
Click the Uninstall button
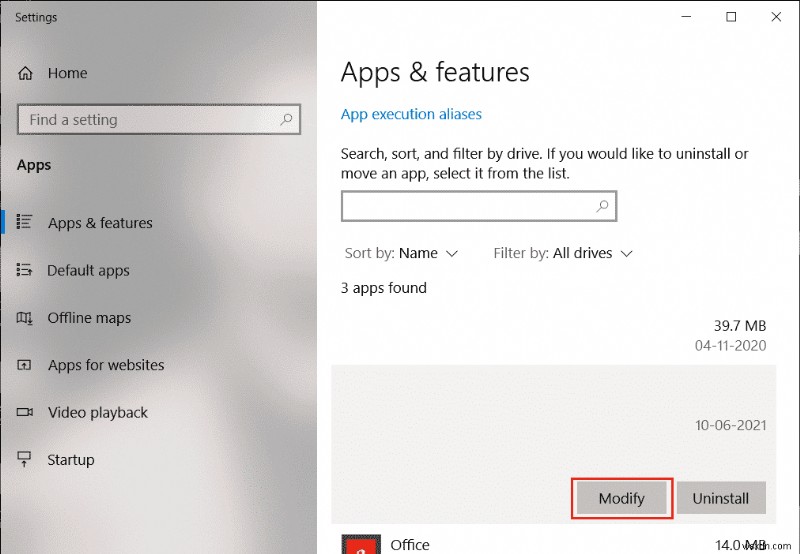tap(720, 498)
